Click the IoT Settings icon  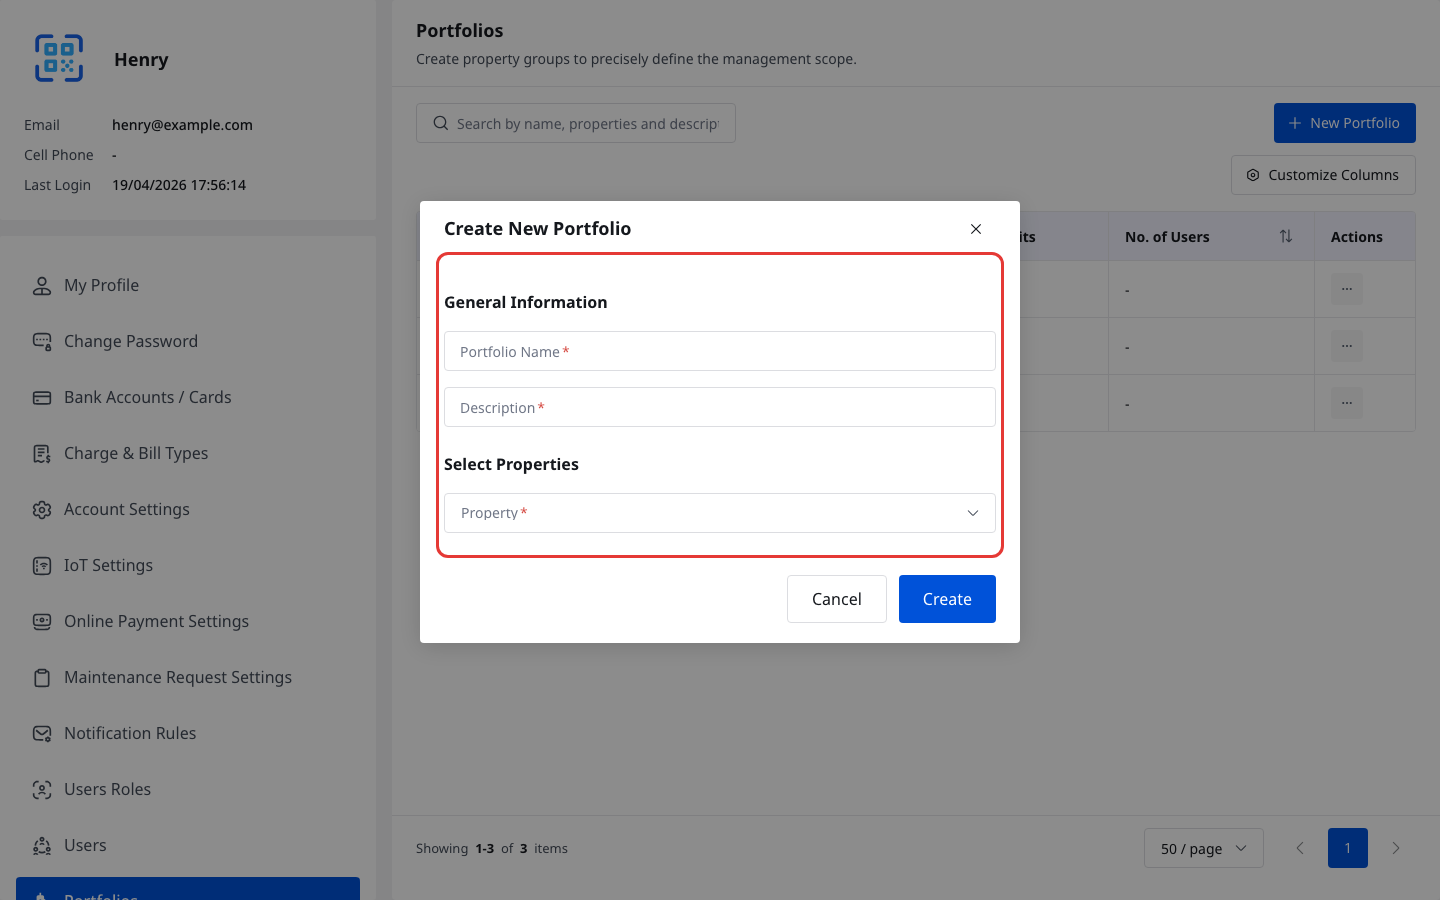(x=42, y=566)
